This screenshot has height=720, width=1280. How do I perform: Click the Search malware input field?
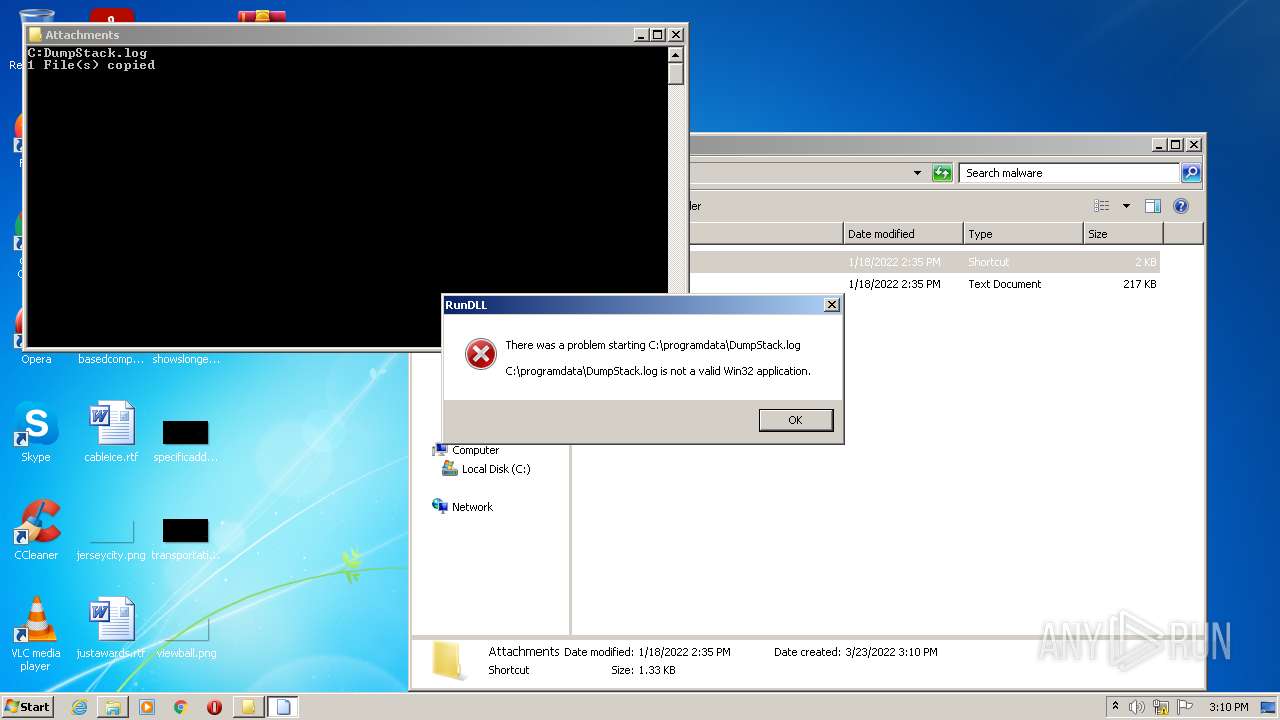click(1069, 173)
